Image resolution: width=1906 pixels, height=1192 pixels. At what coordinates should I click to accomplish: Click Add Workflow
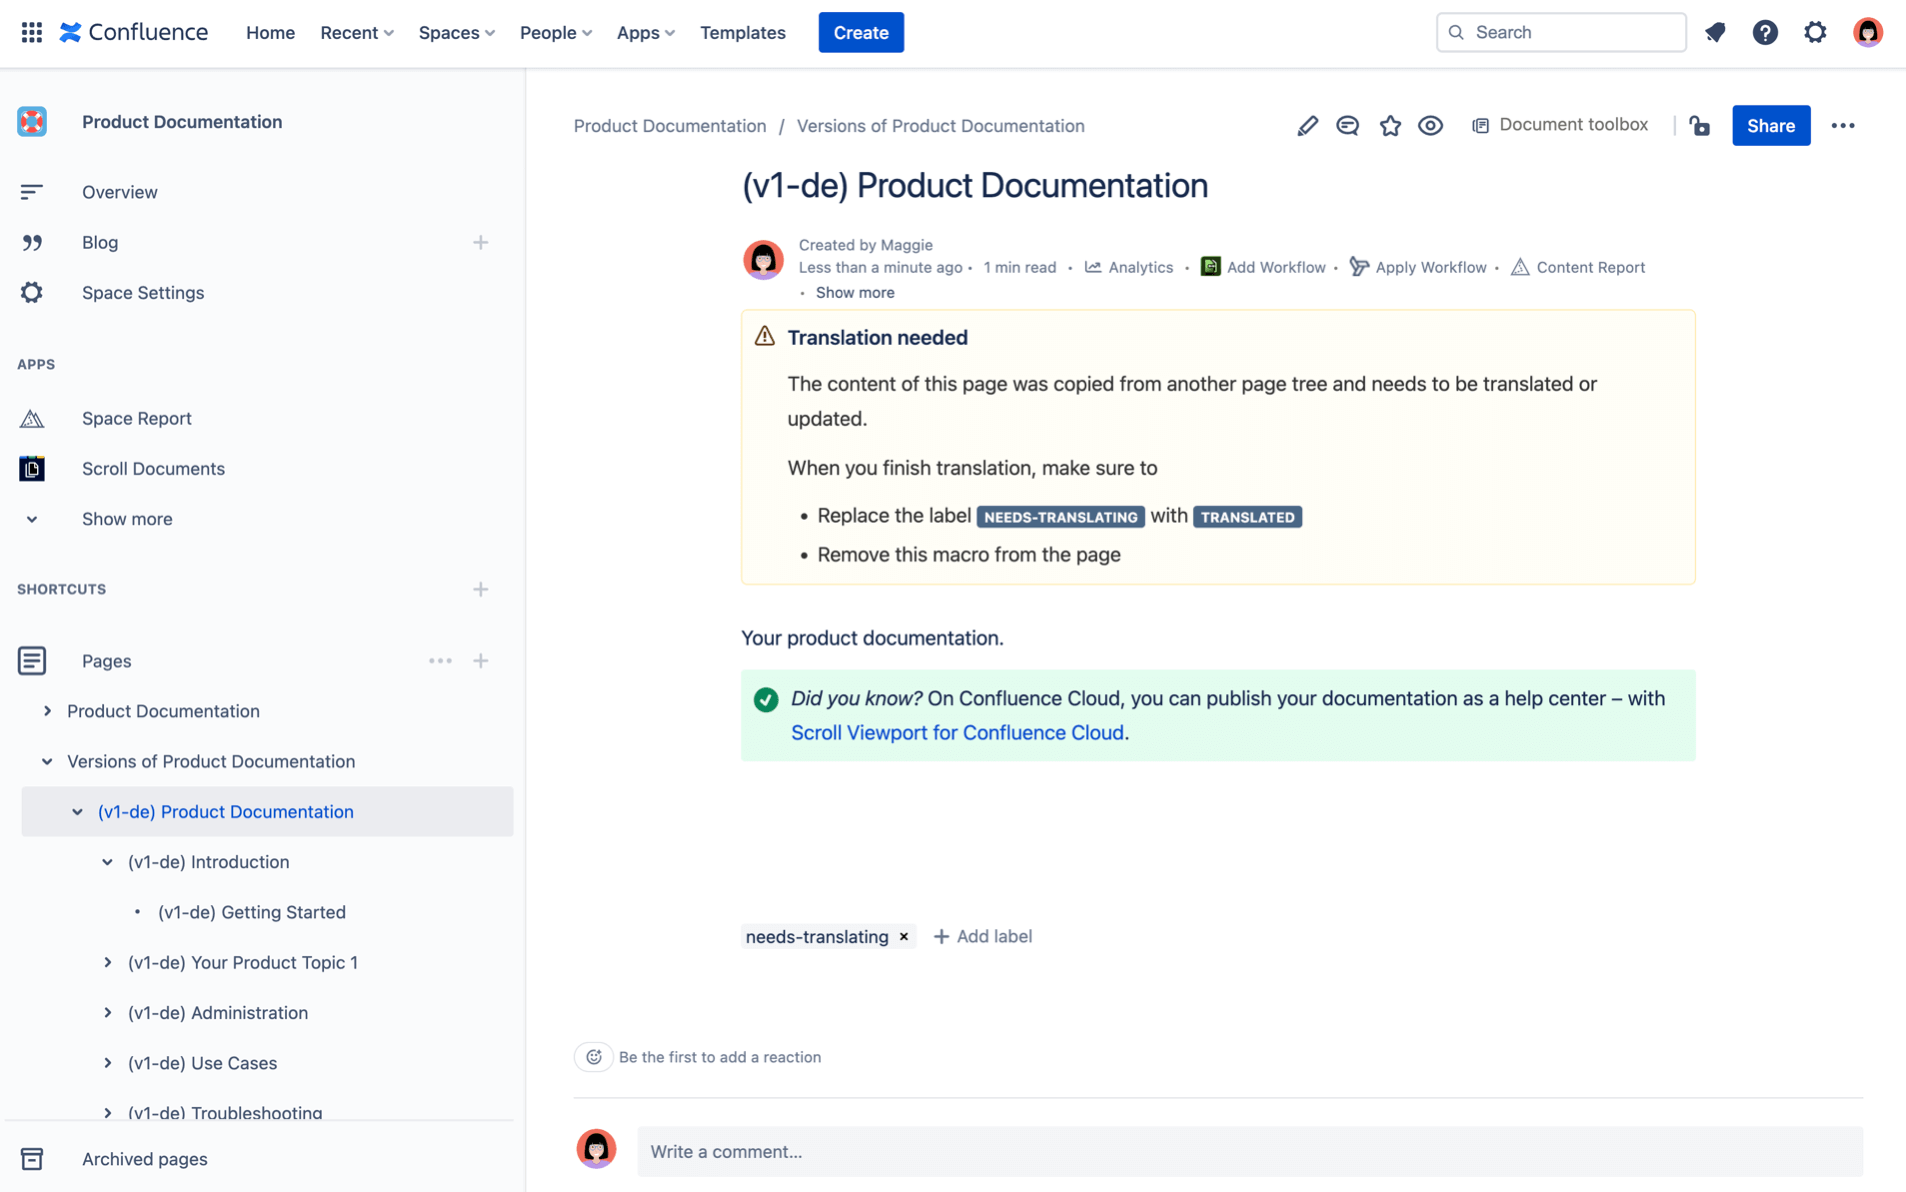[1263, 268]
